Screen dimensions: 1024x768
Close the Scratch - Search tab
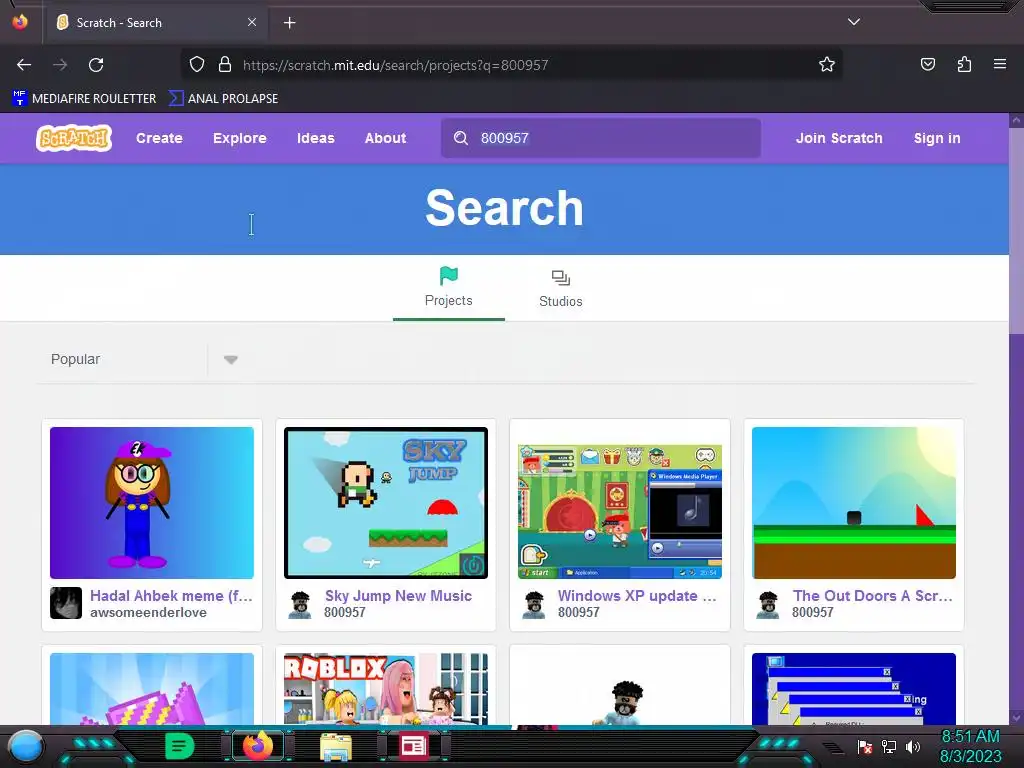pyautogui.click(x=252, y=22)
